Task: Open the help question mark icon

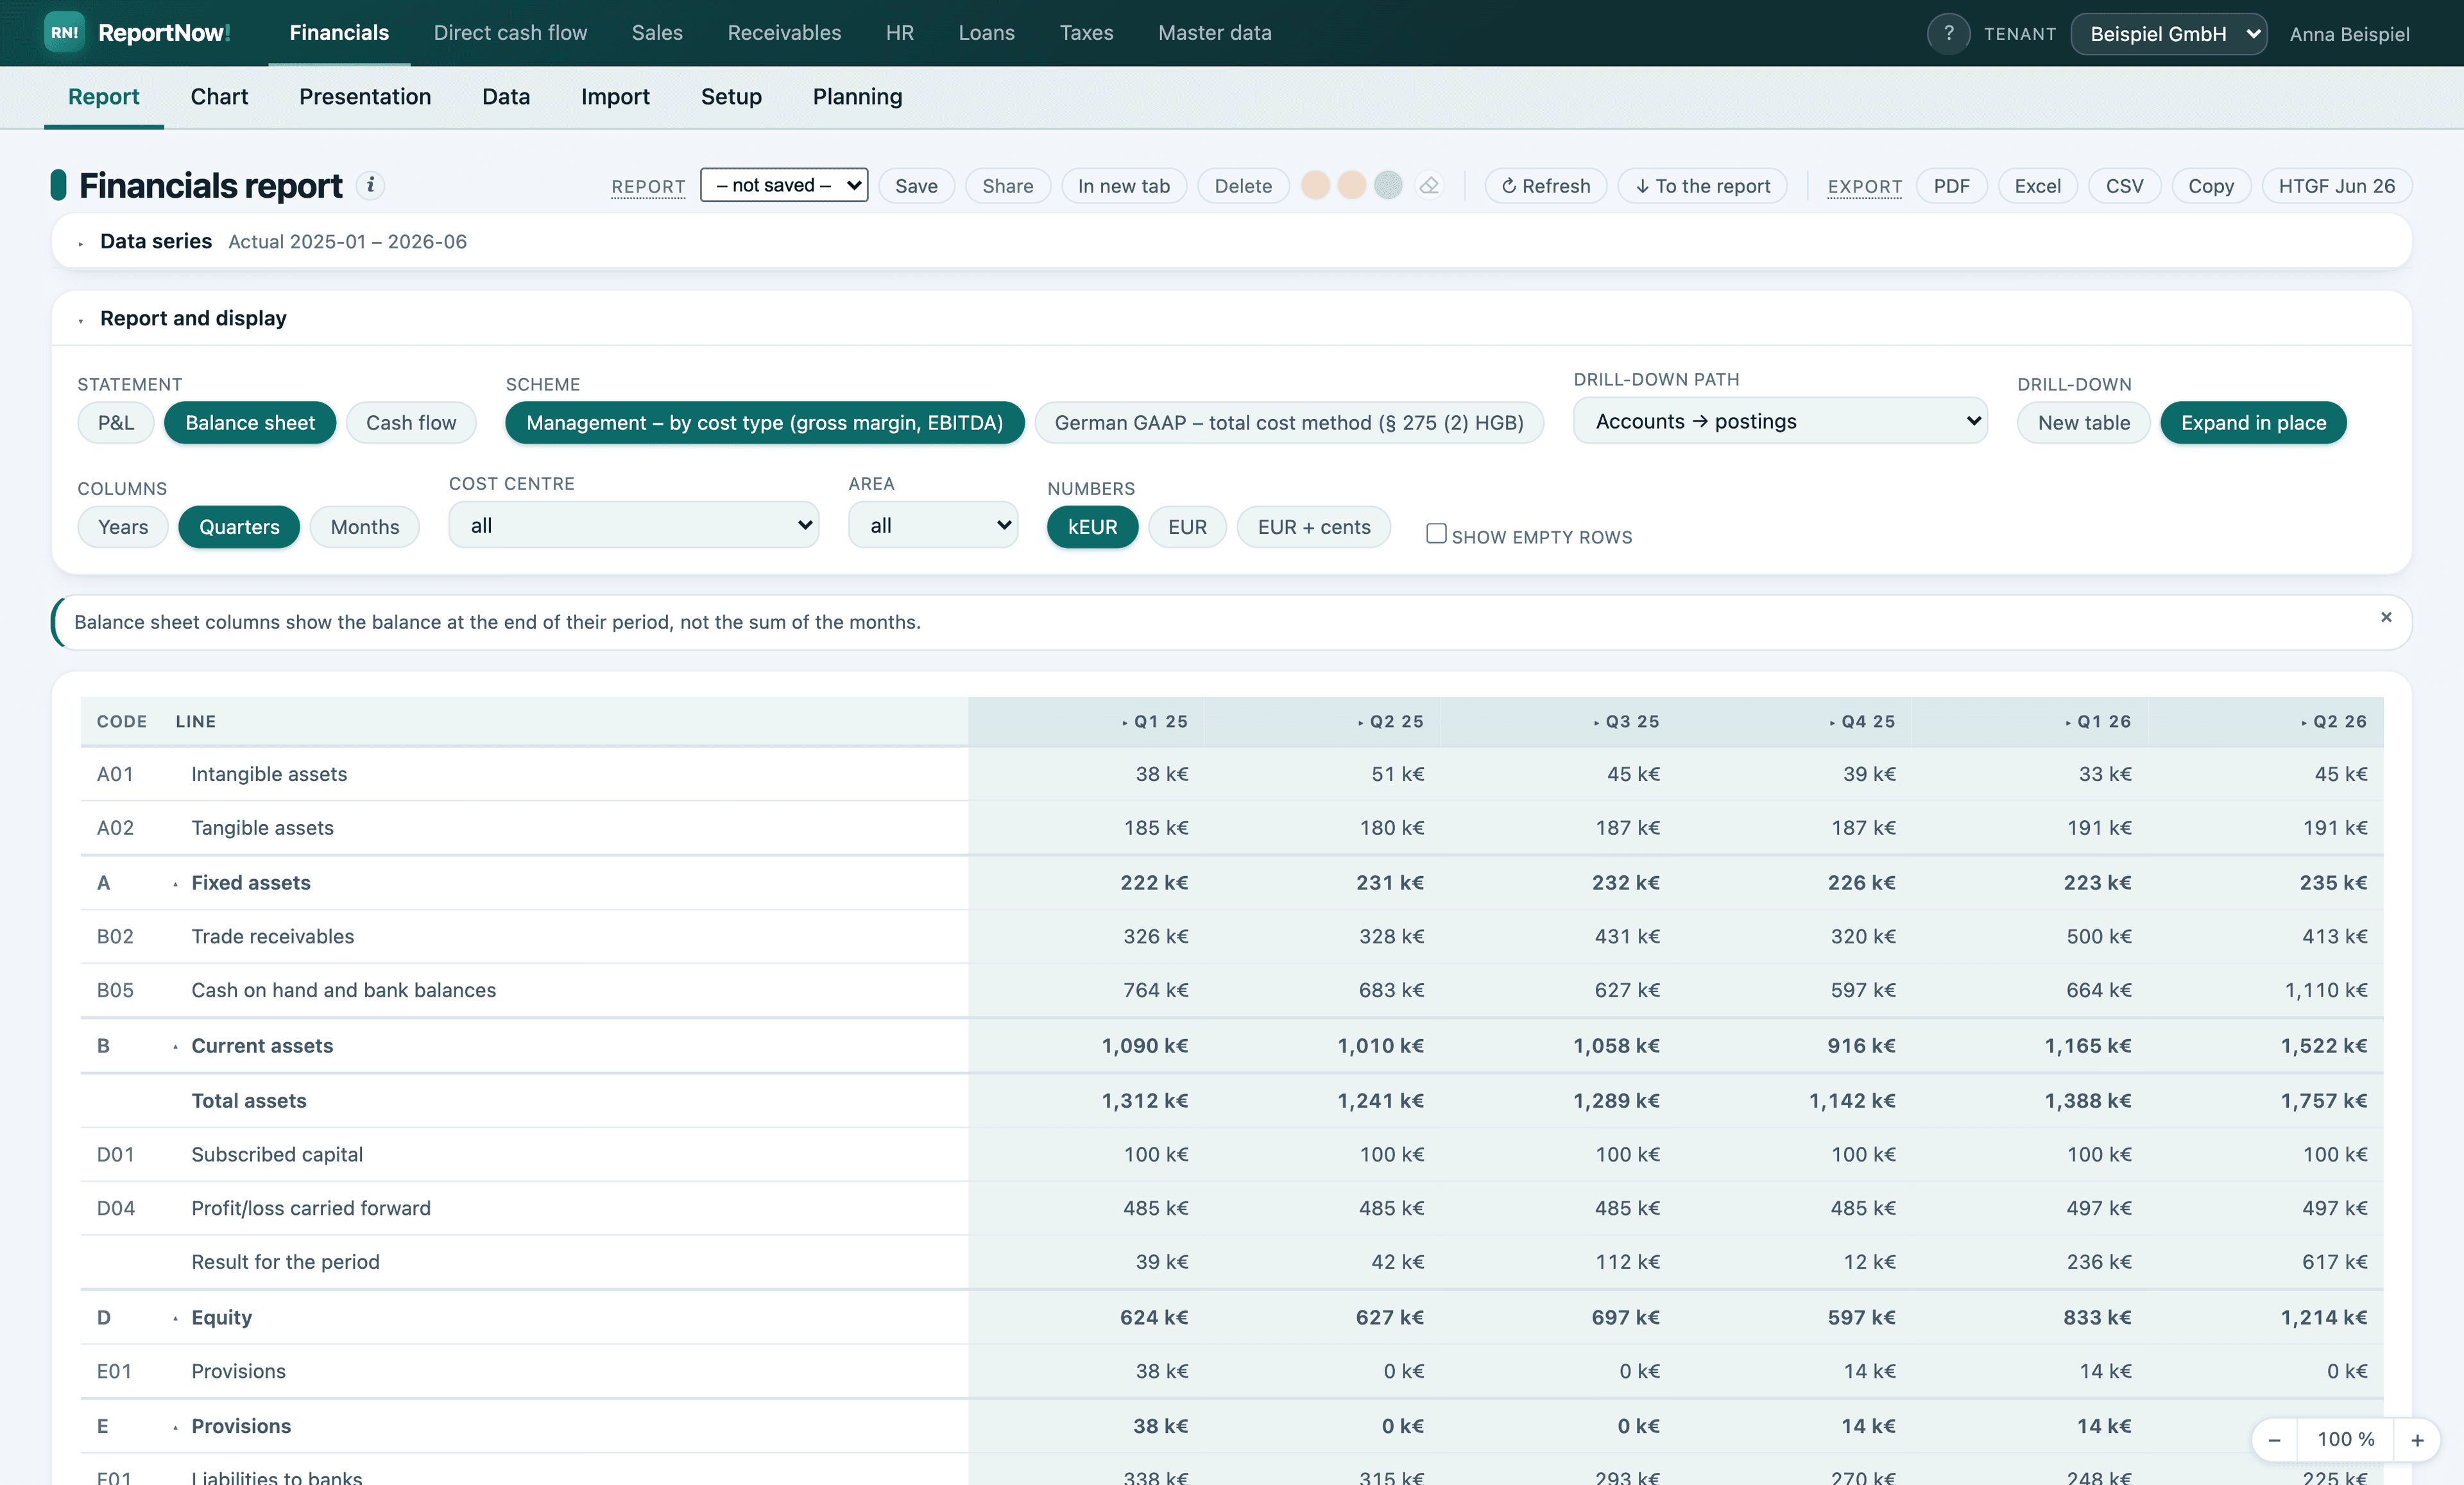Action: tap(1947, 34)
